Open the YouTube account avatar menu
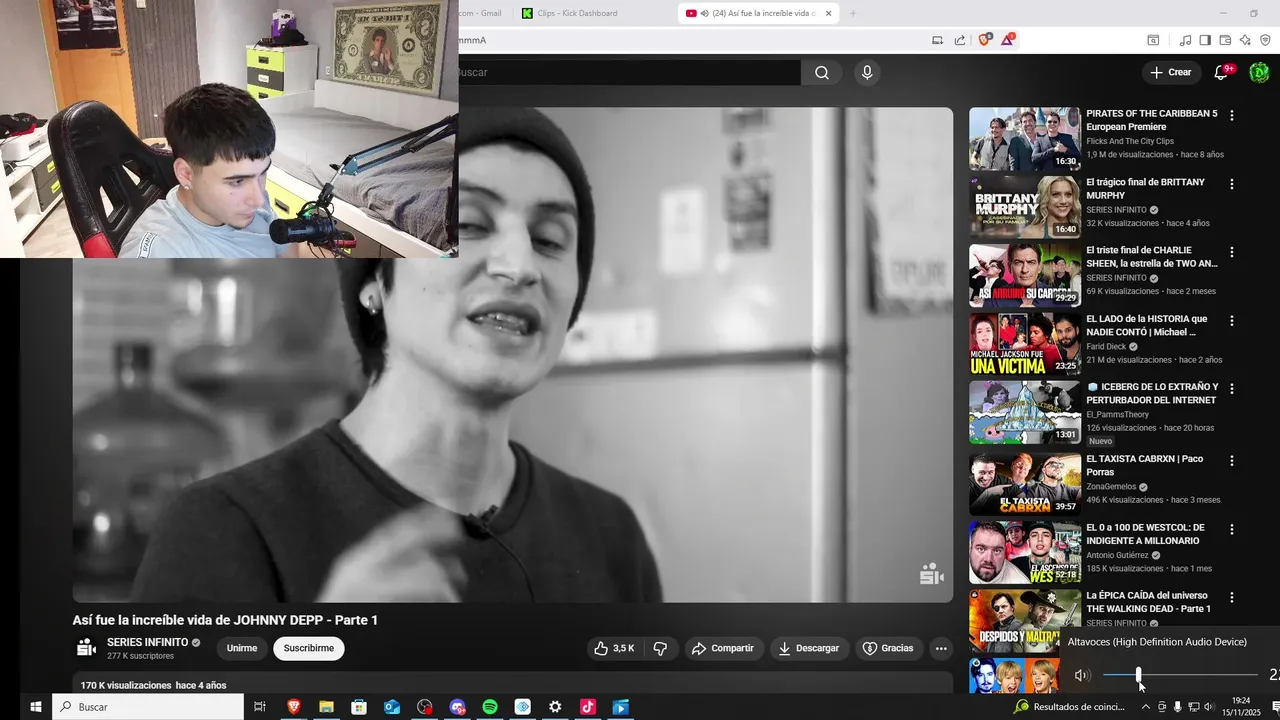The image size is (1280, 720). tap(1259, 72)
